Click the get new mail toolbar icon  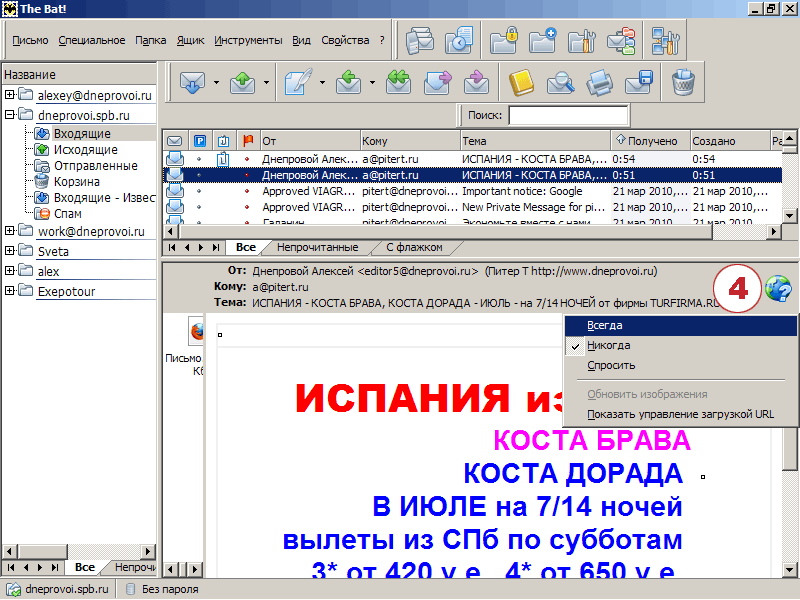pos(193,82)
